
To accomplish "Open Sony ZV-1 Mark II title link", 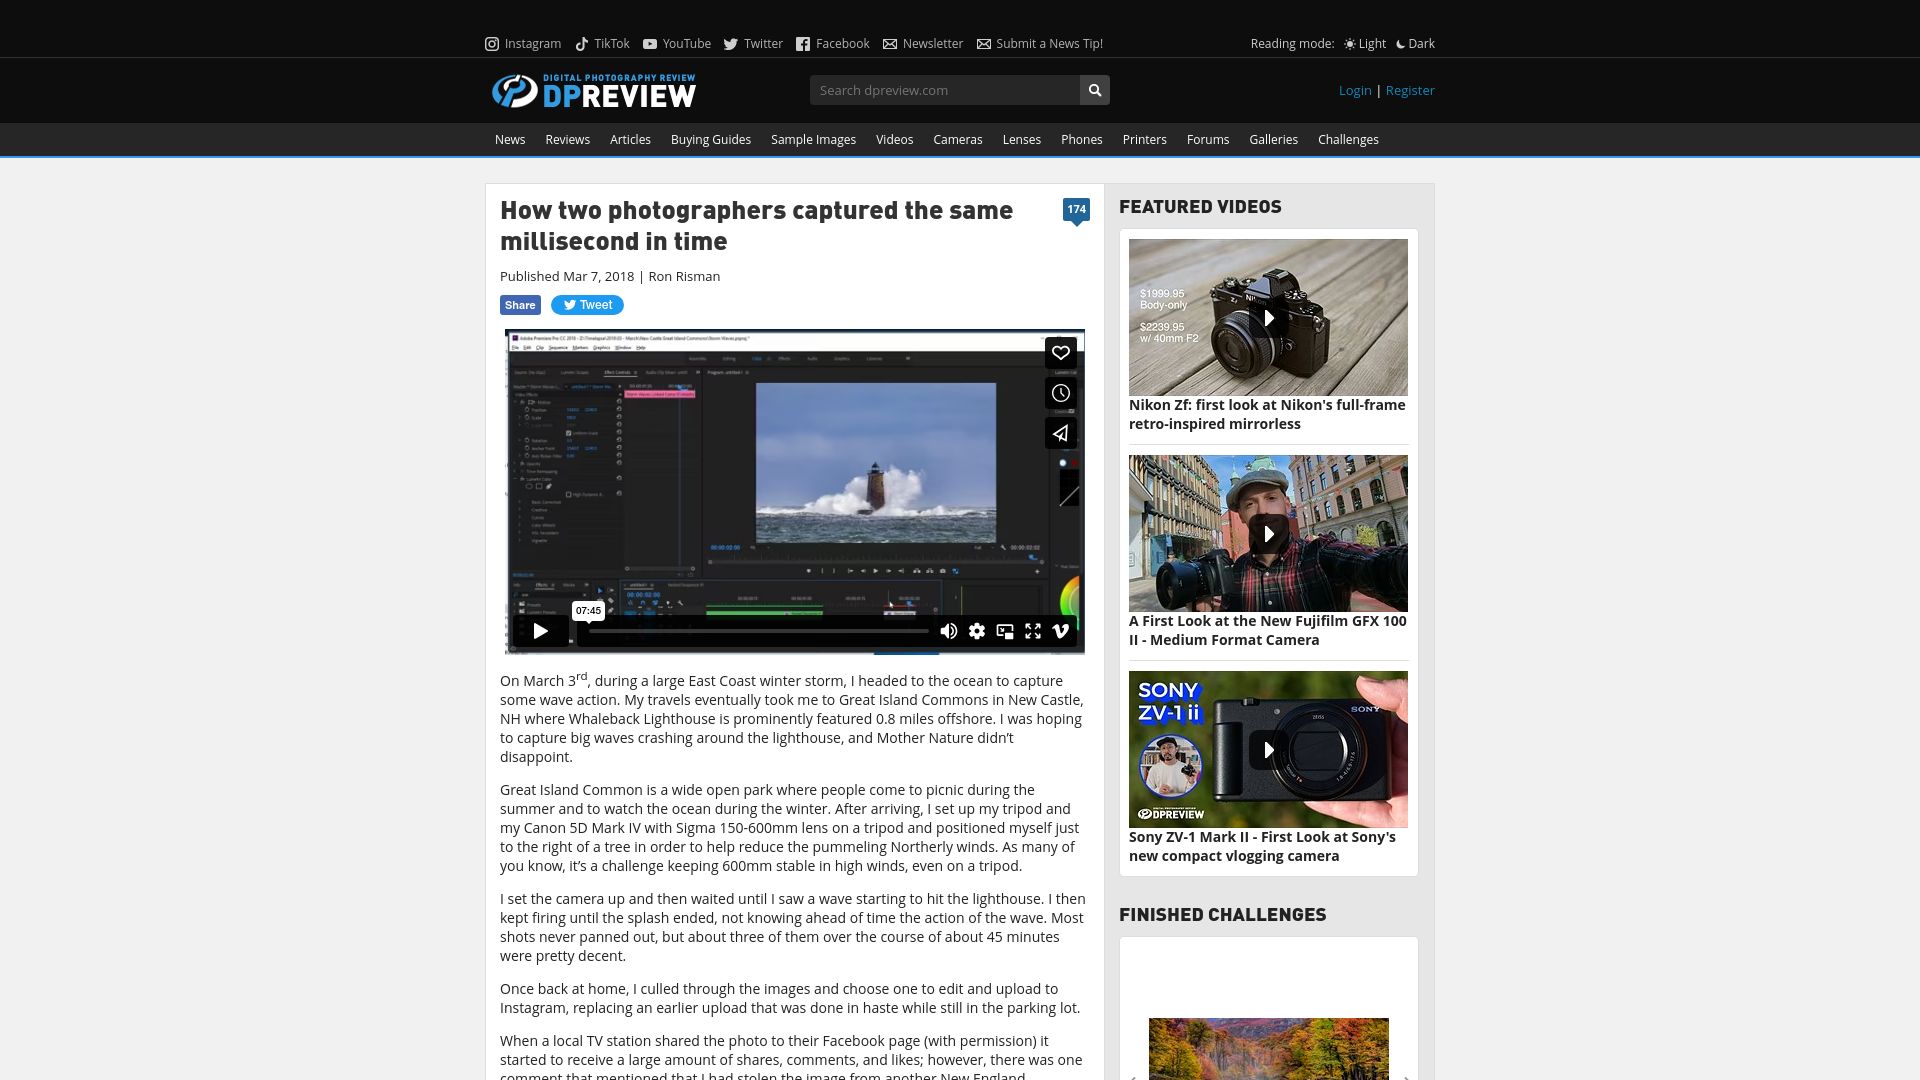I will (1262, 846).
